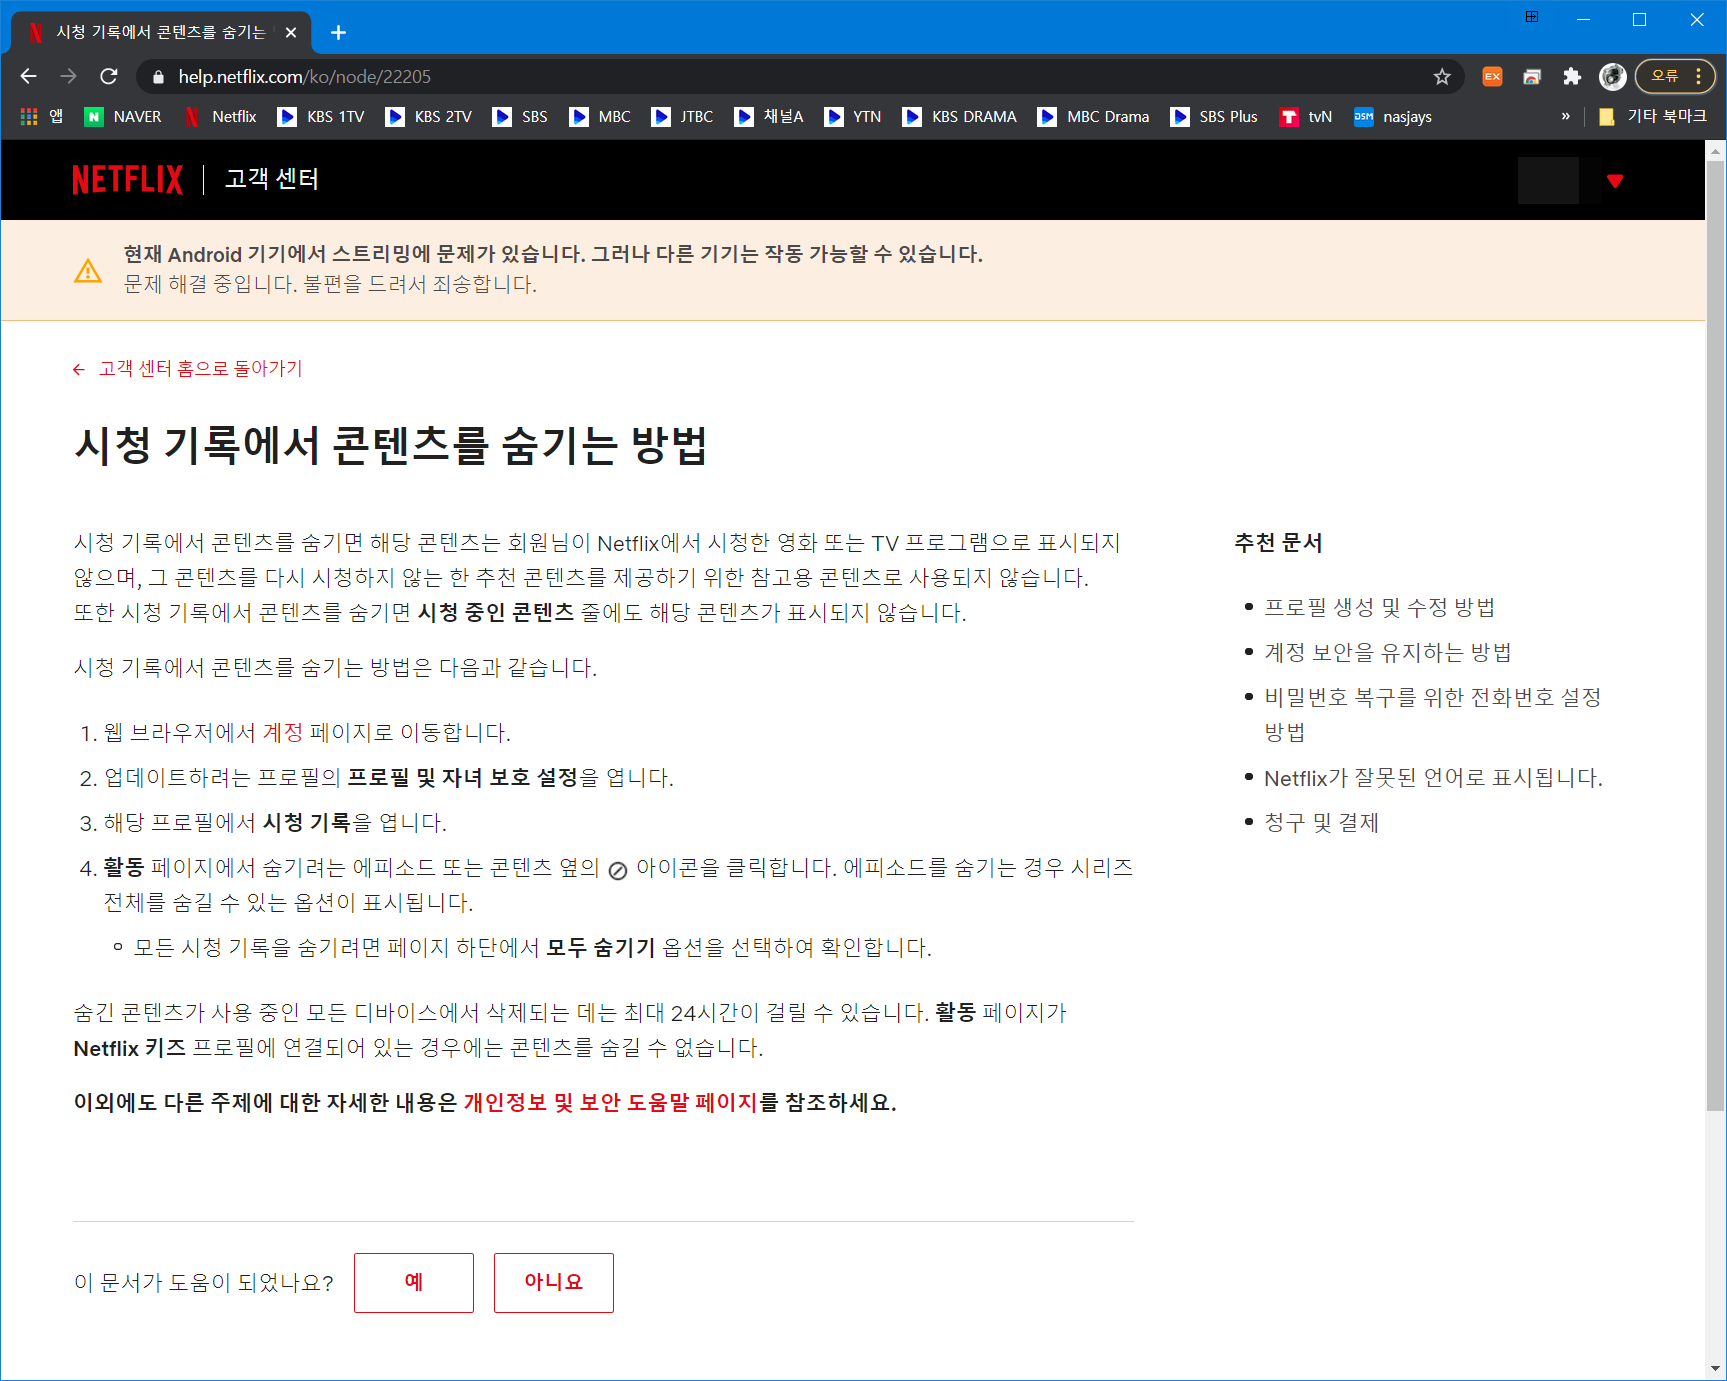The width and height of the screenshot is (1727, 1381).
Task: Click the browser forward arrow
Action: click(68, 76)
